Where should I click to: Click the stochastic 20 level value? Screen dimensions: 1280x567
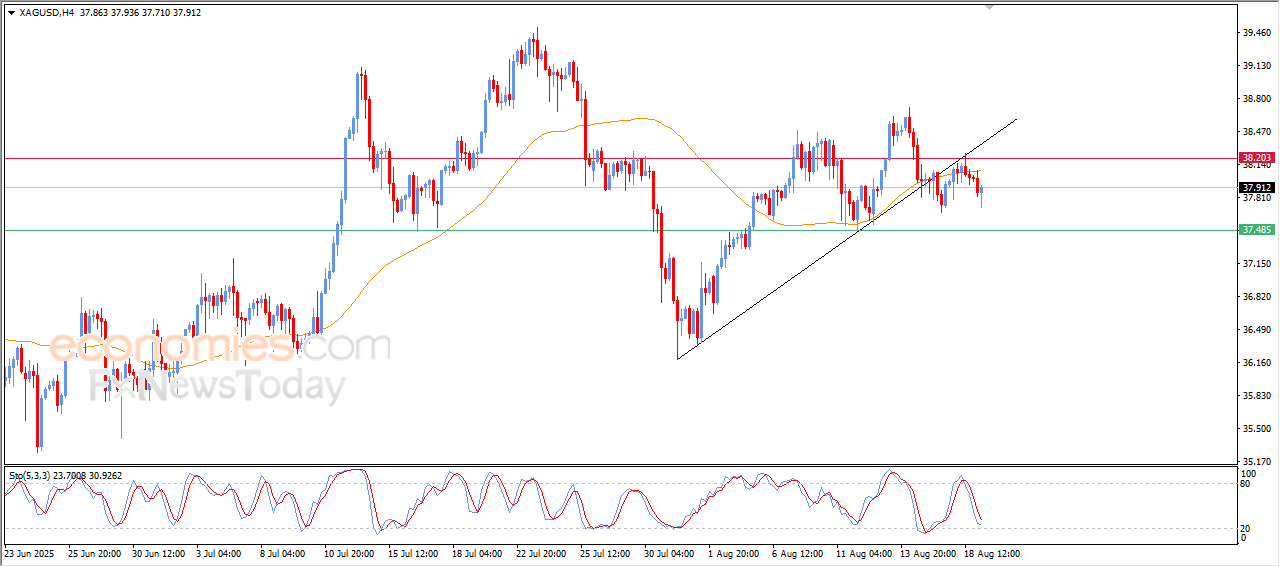(x=1246, y=528)
